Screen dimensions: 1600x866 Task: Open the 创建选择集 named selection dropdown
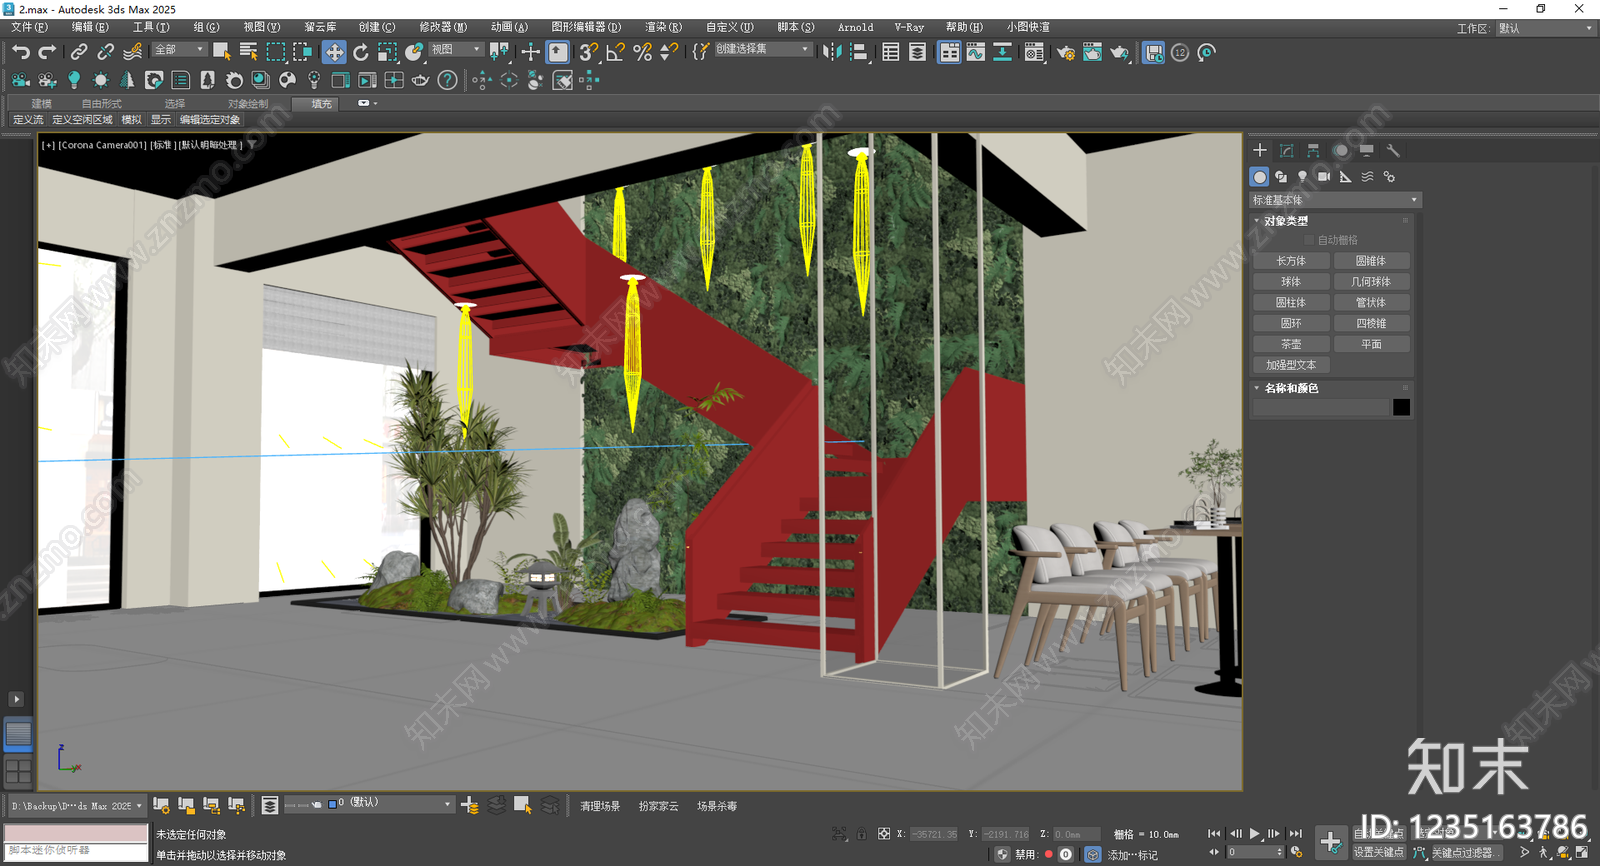click(763, 49)
